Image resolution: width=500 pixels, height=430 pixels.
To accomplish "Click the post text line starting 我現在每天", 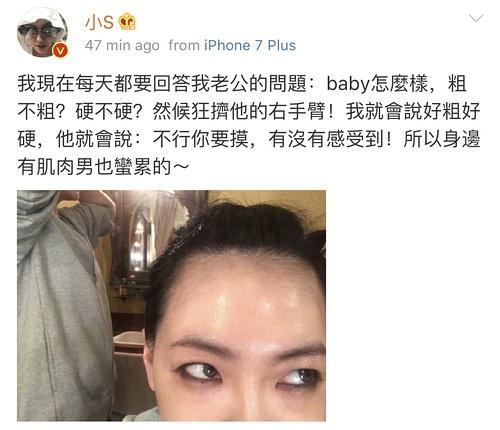I will [x=242, y=83].
